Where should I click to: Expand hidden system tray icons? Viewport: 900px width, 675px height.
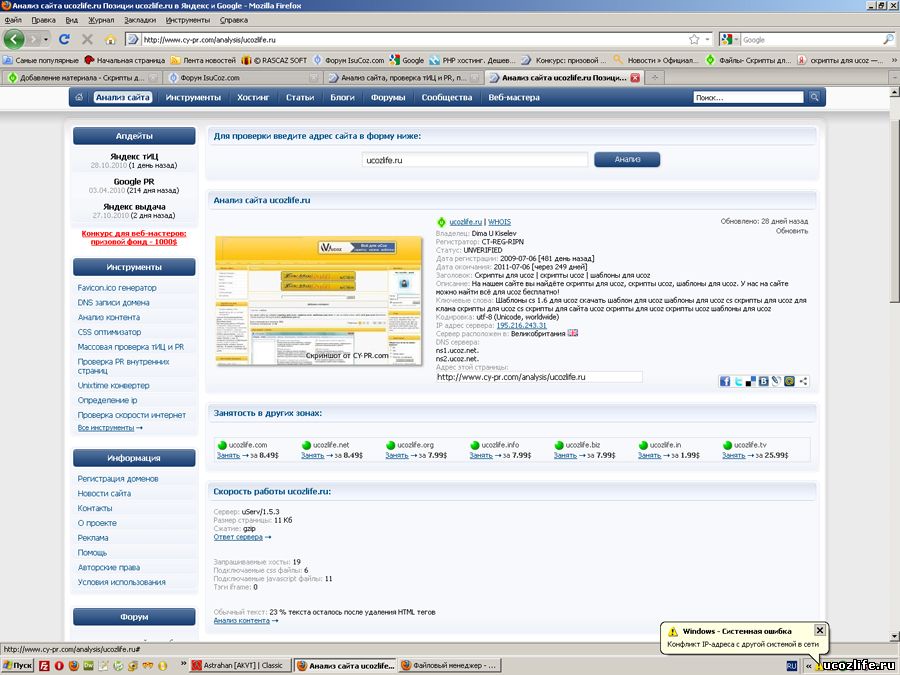coord(809,666)
